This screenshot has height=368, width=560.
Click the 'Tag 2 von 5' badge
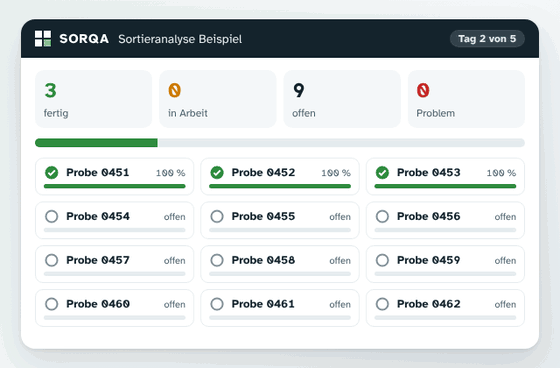point(487,39)
